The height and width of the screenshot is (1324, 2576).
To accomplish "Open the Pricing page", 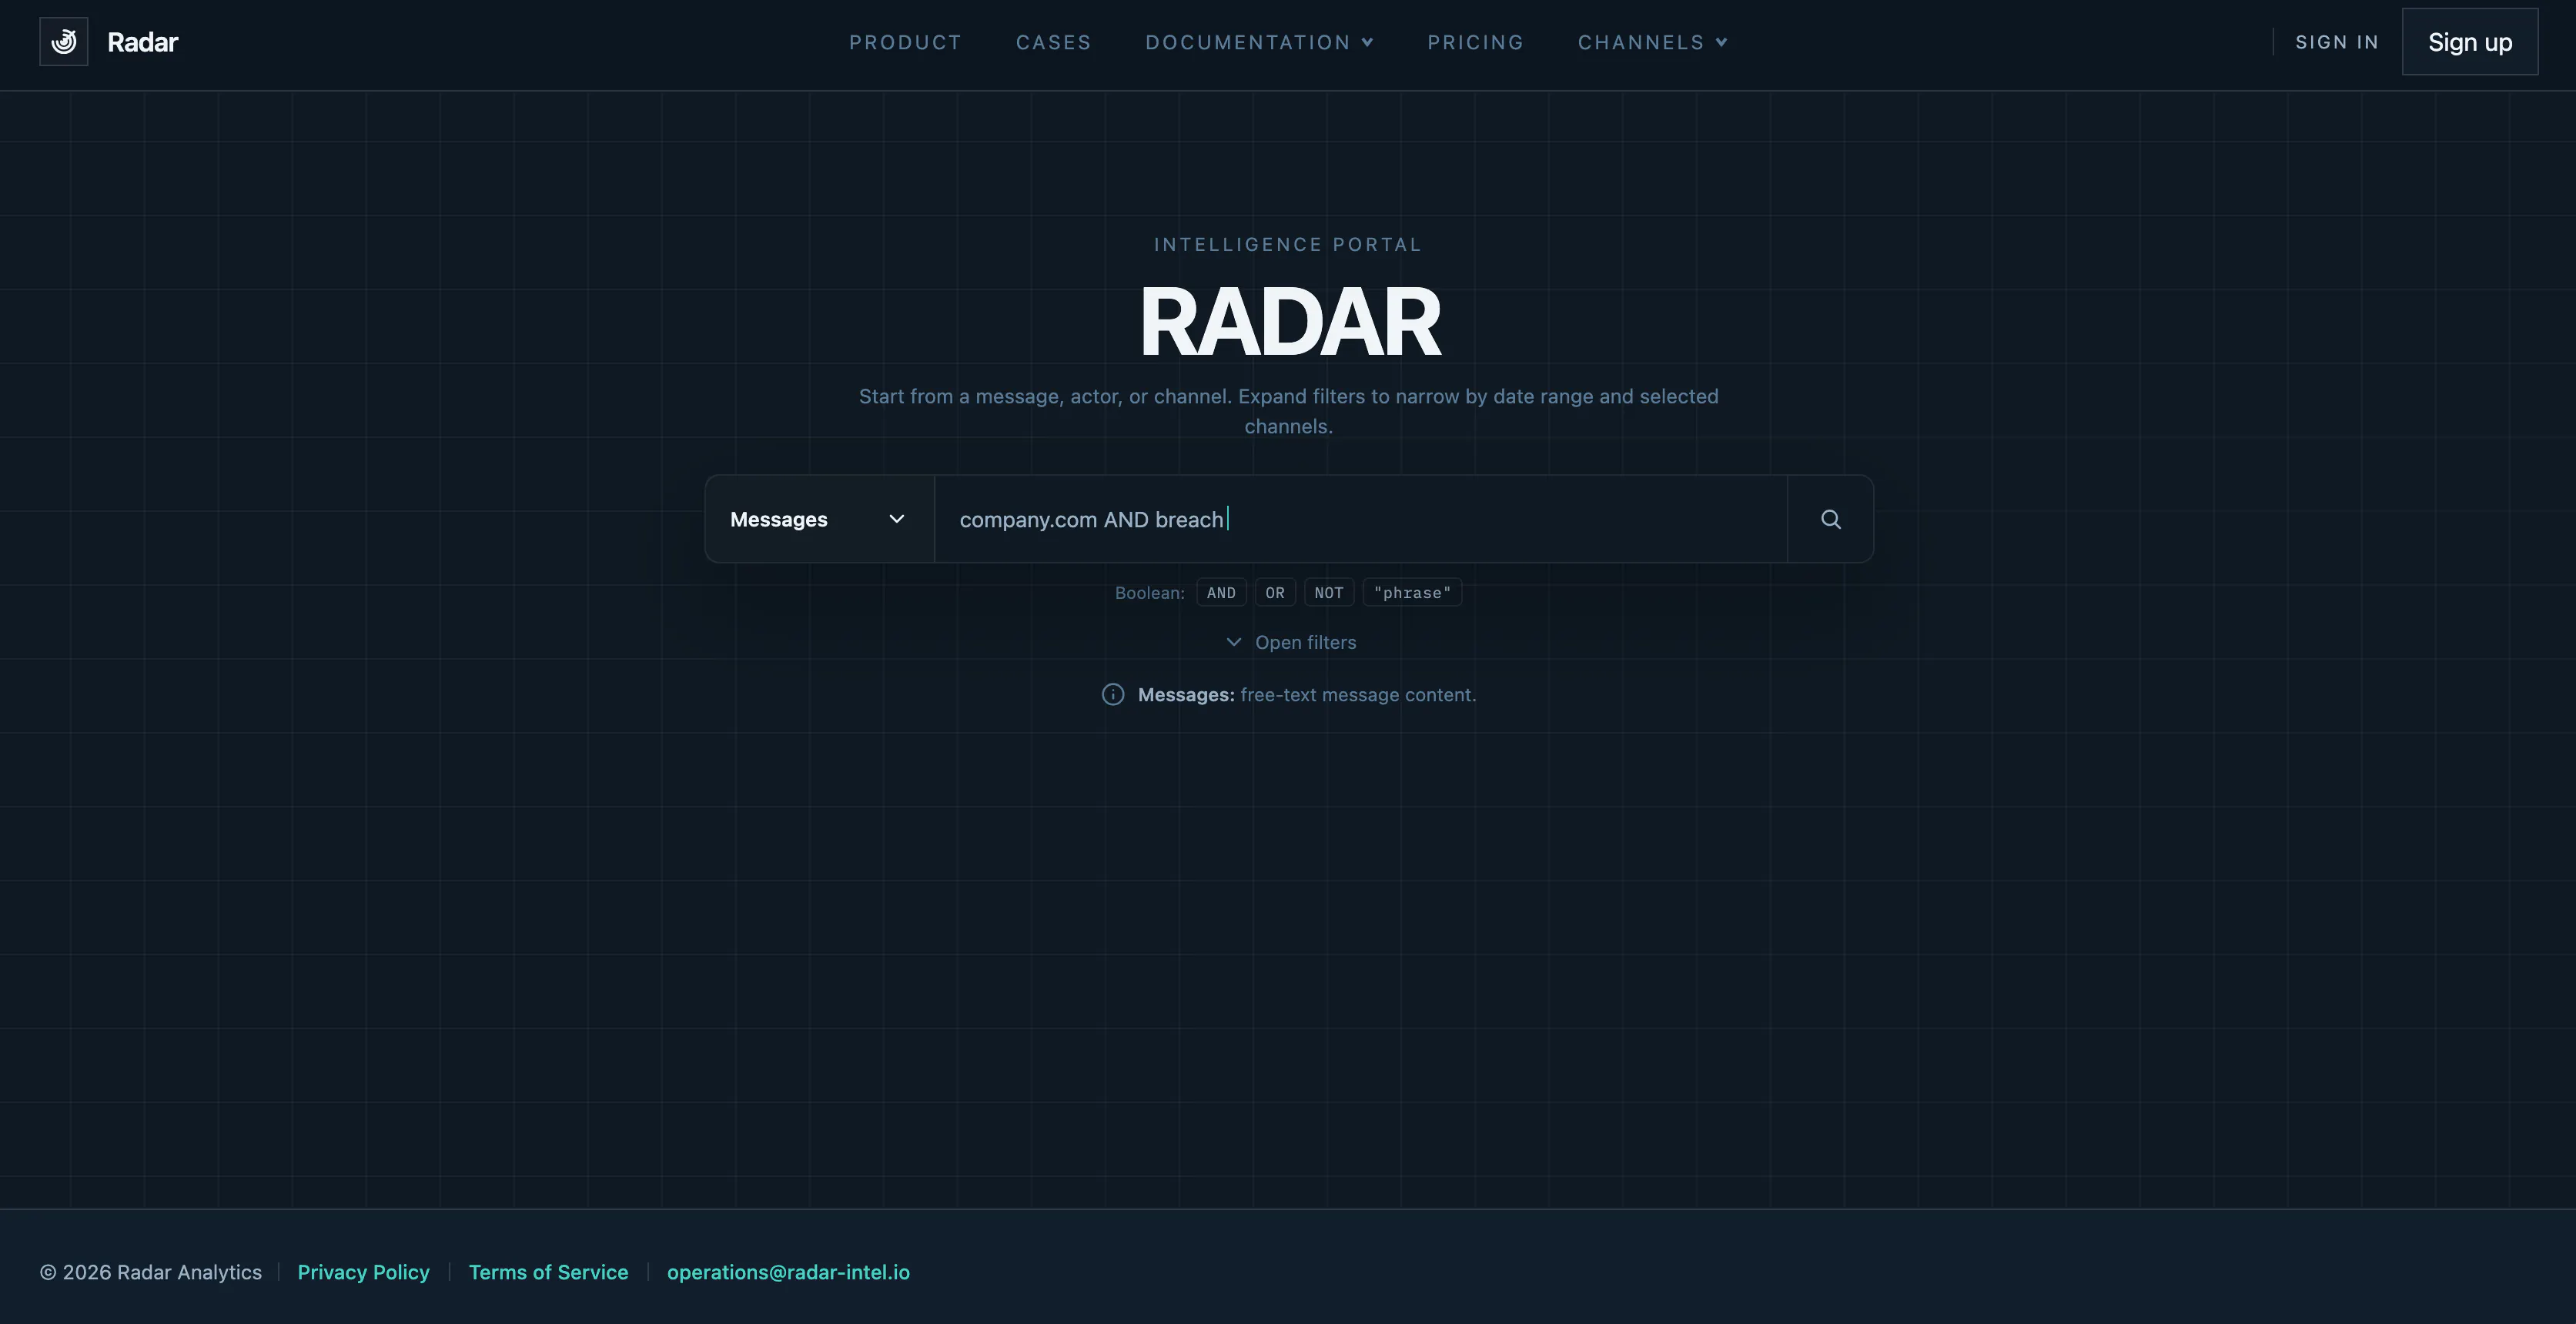I will [1475, 42].
